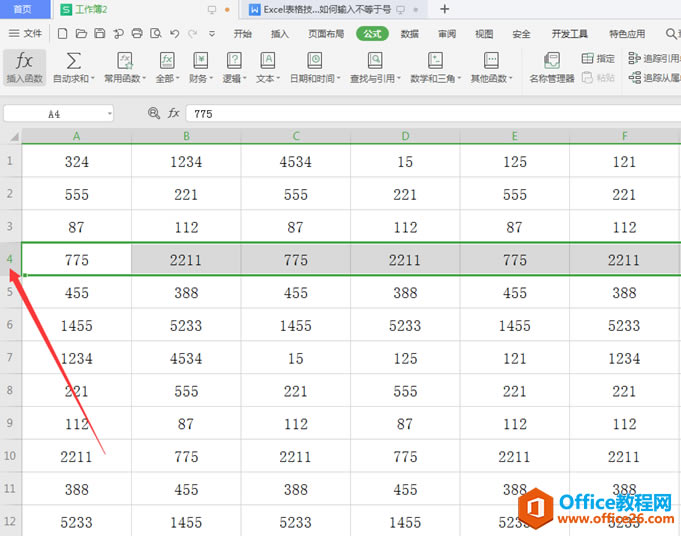Click the Insert Function (插入函数) icon
The width and height of the screenshot is (681, 536).
(x=24, y=61)
